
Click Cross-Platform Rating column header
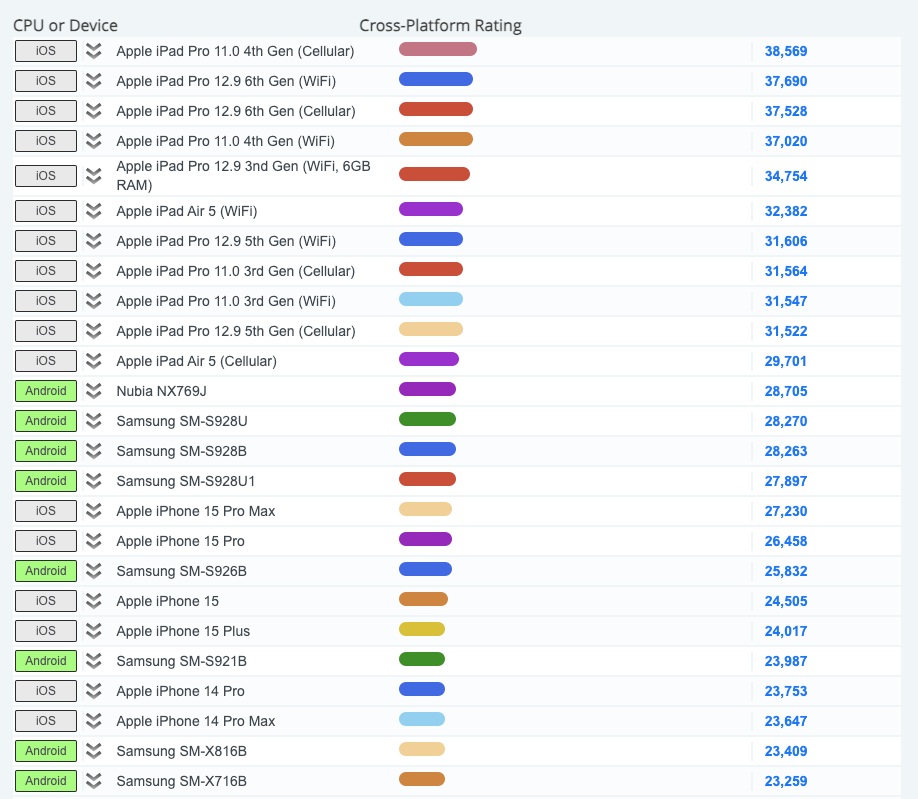440,26
